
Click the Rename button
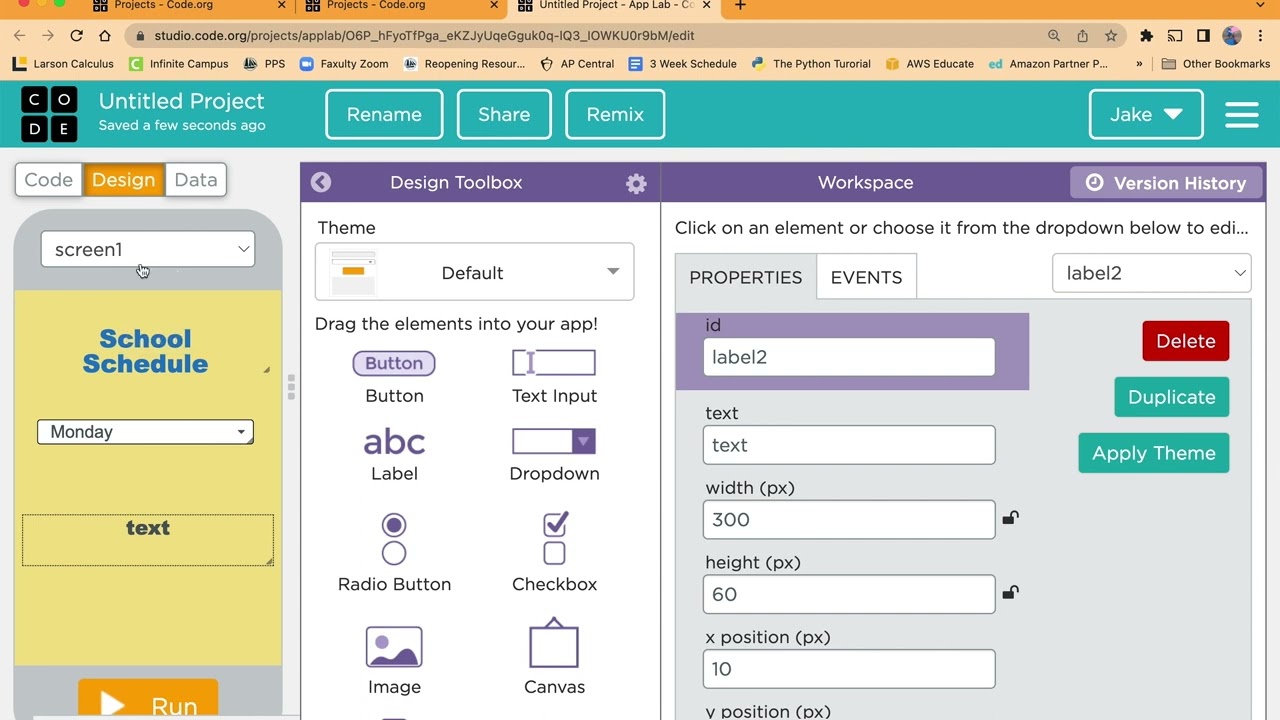tap(384, 114)
